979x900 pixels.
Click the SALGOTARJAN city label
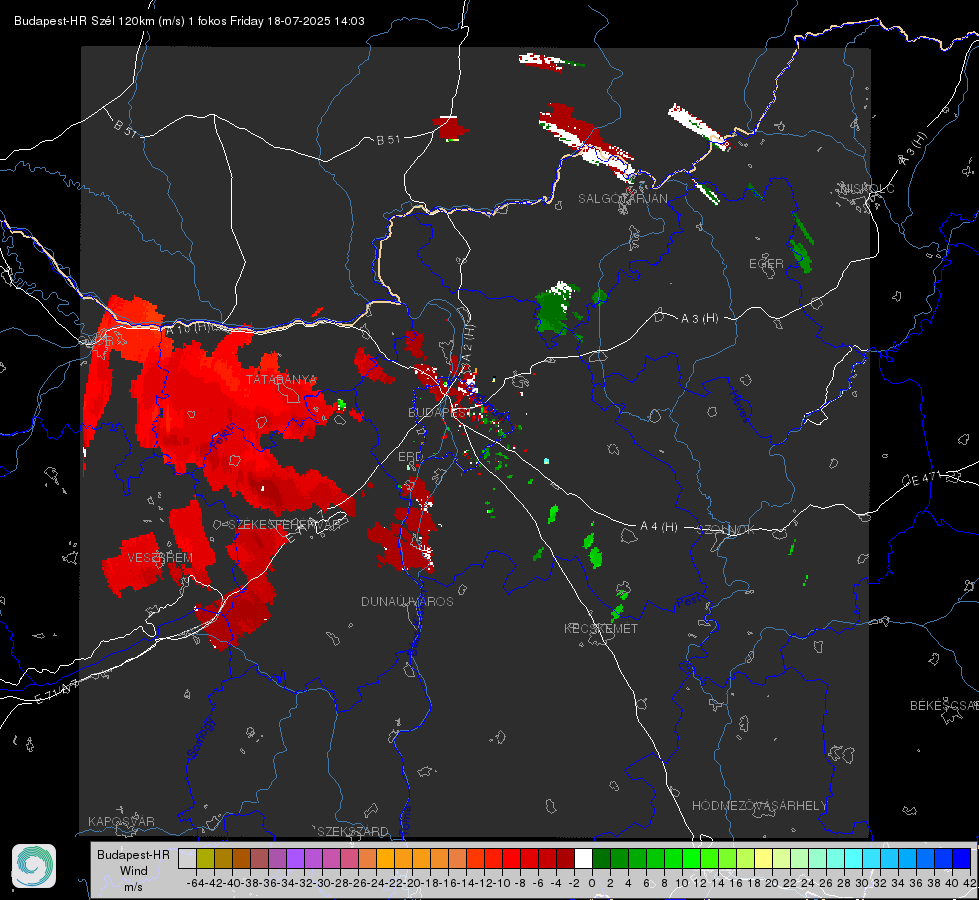pos(622,199)
